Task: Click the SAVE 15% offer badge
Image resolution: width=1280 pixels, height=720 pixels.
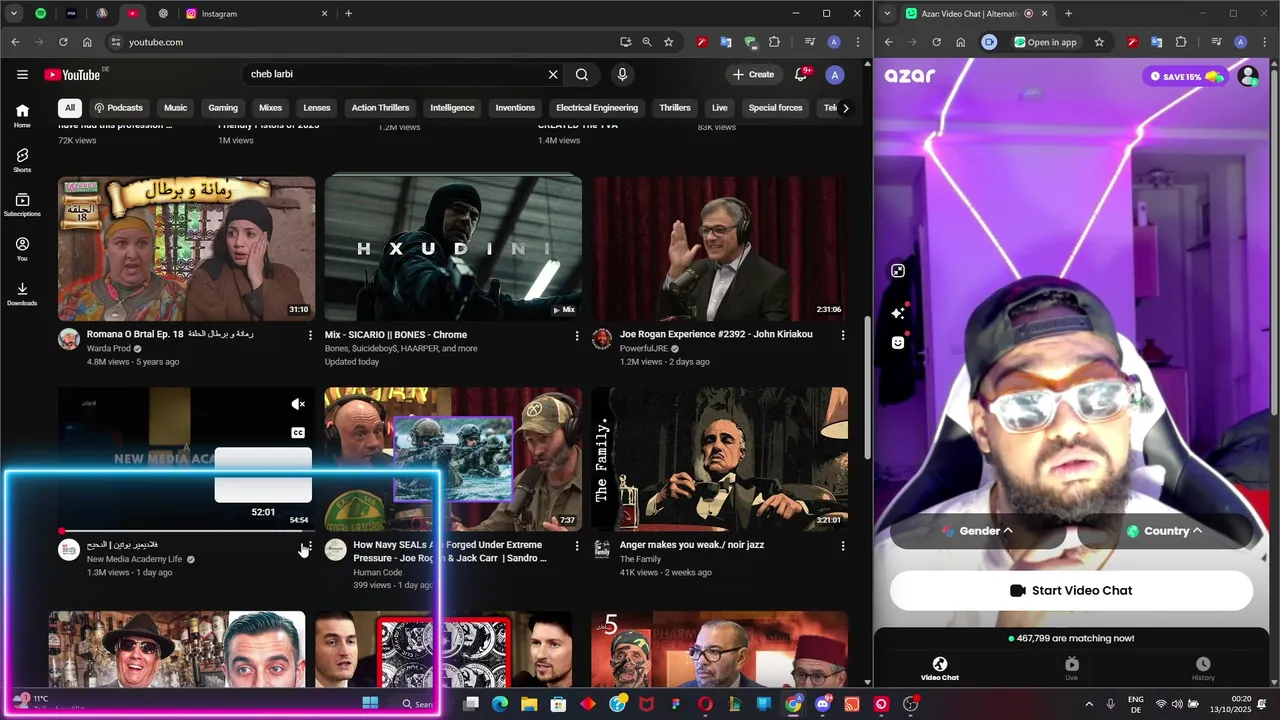Action: [x=1185, y=76]
